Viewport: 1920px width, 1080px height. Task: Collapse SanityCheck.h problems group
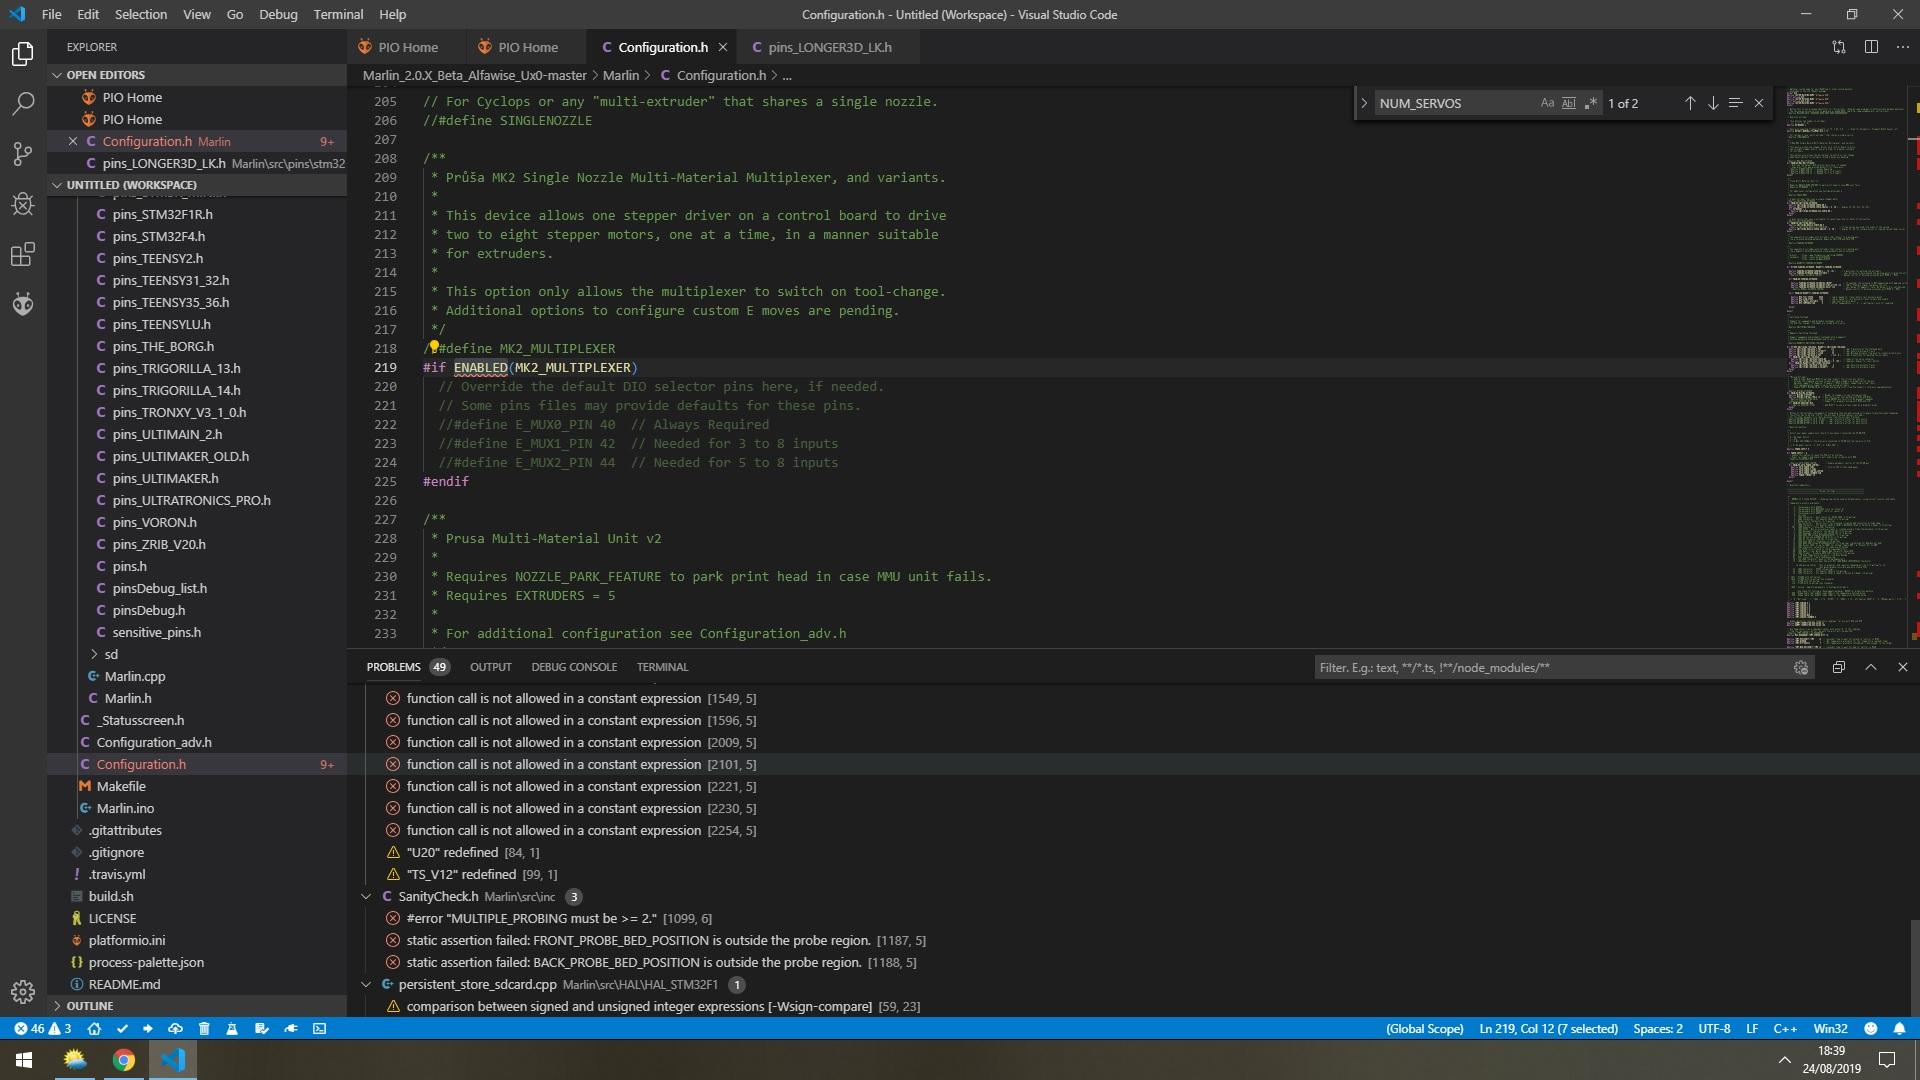coord(366,896)
